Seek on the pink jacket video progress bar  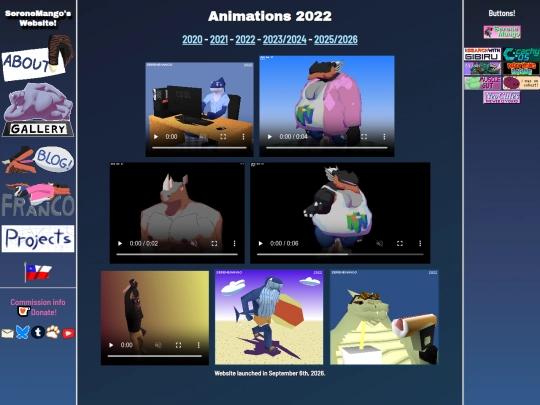point(327,148)
